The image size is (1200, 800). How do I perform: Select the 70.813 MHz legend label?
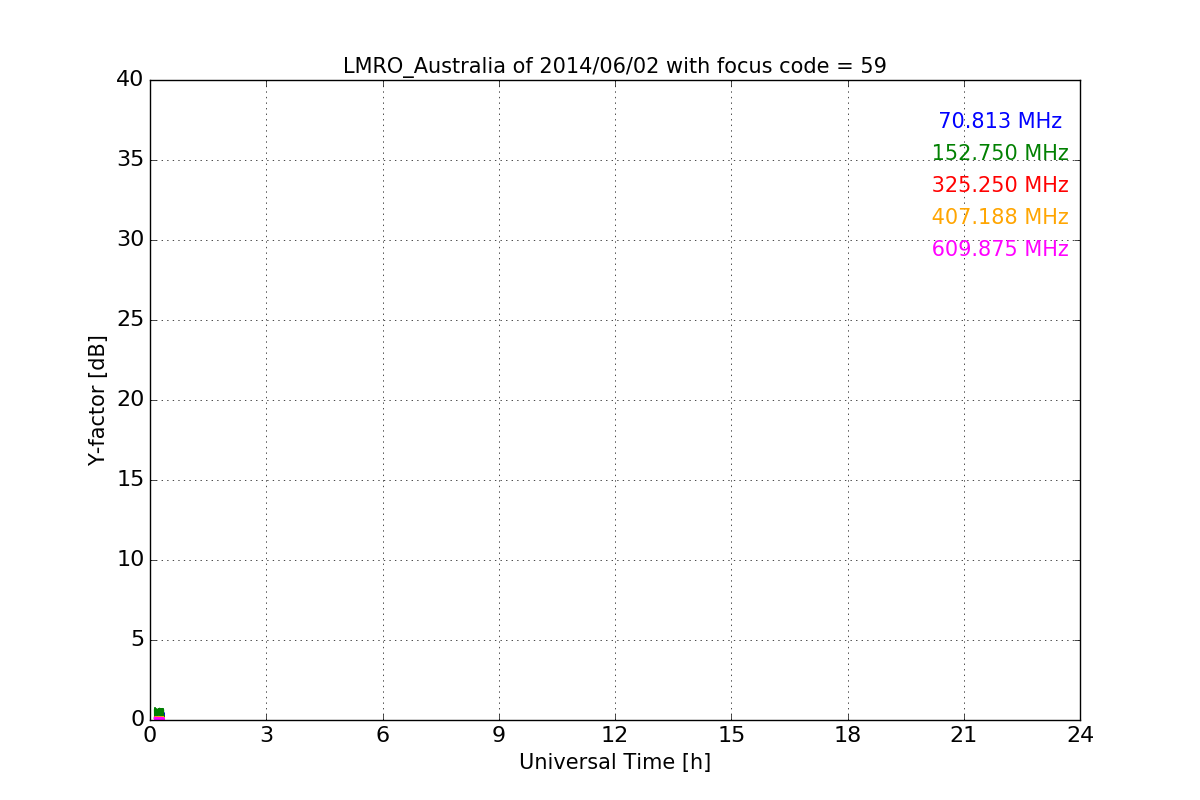(1000, 121)
